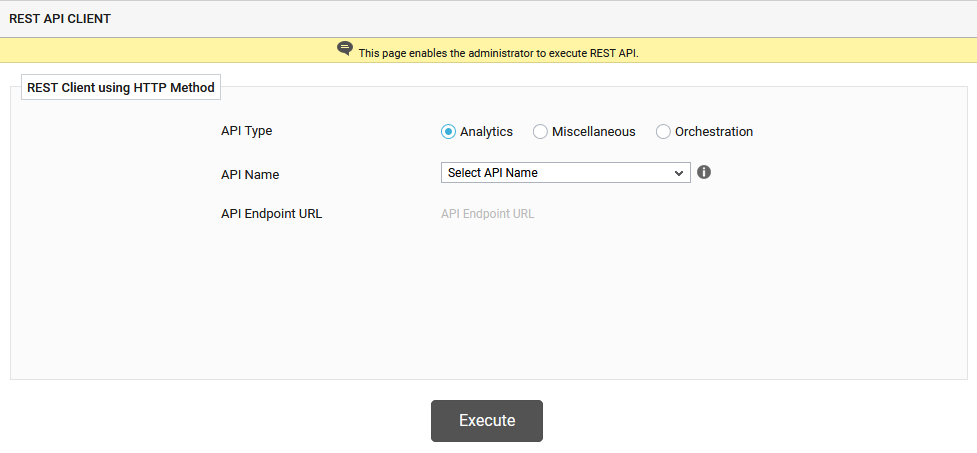Click the API Type label

tap(247, 131)
